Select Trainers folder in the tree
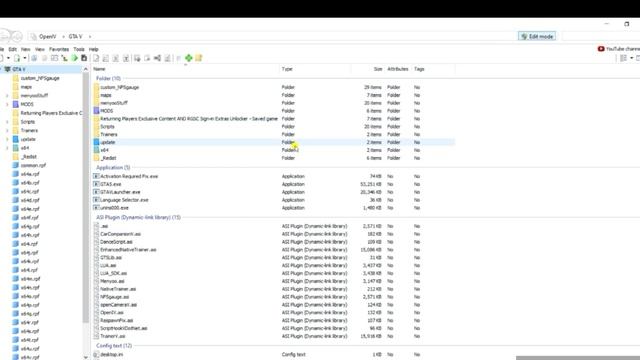This screenshot has height=360, width=640. 29,131
